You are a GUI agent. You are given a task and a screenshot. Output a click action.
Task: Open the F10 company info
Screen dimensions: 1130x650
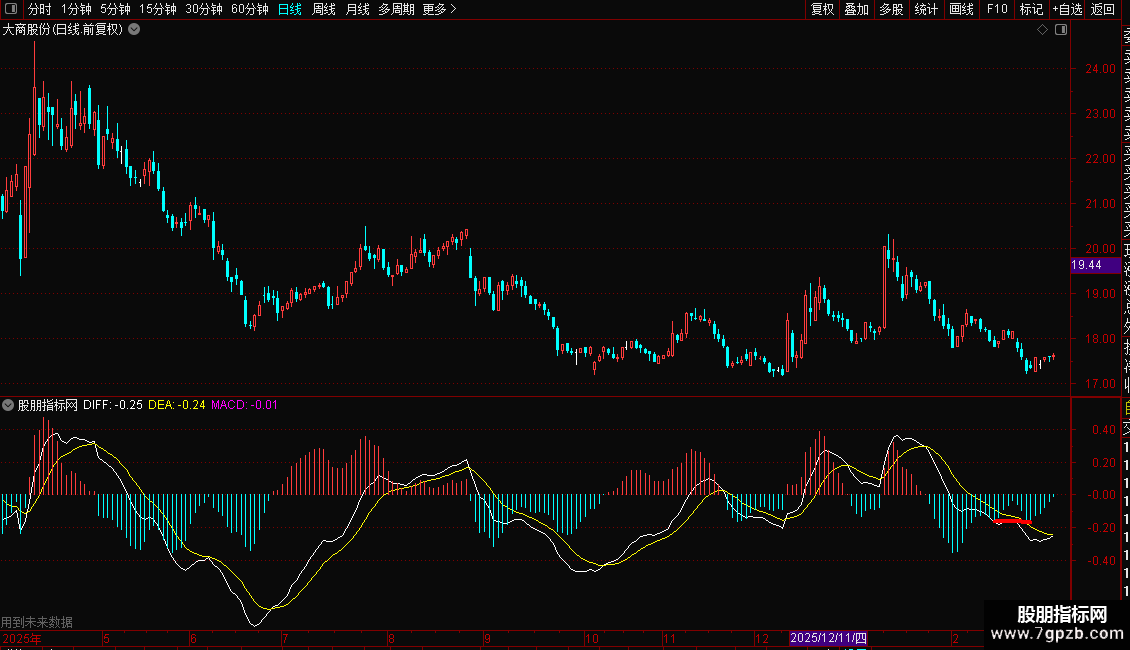[997, 9]
